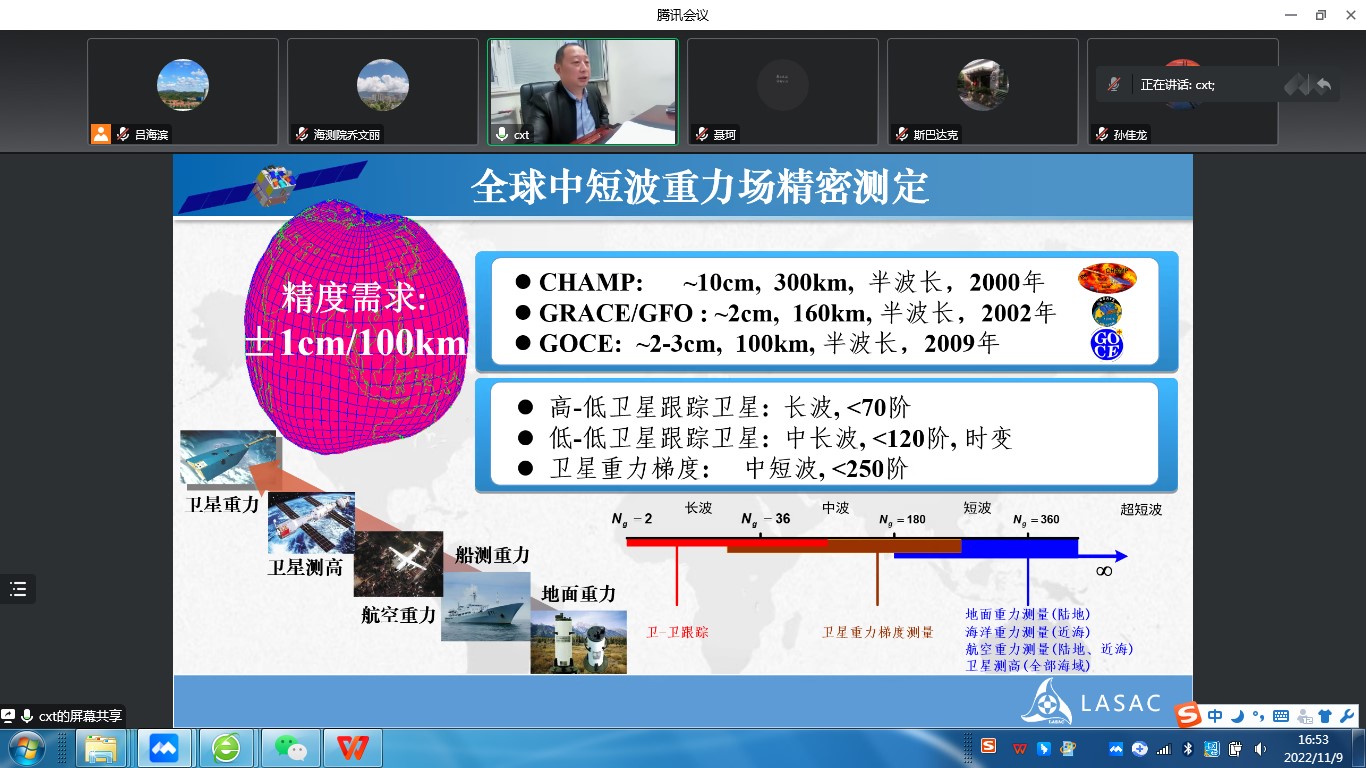Click the Bluetooth icon in system tray
The height and width of the screenshot is (768, 1366).
[1188, 748]
